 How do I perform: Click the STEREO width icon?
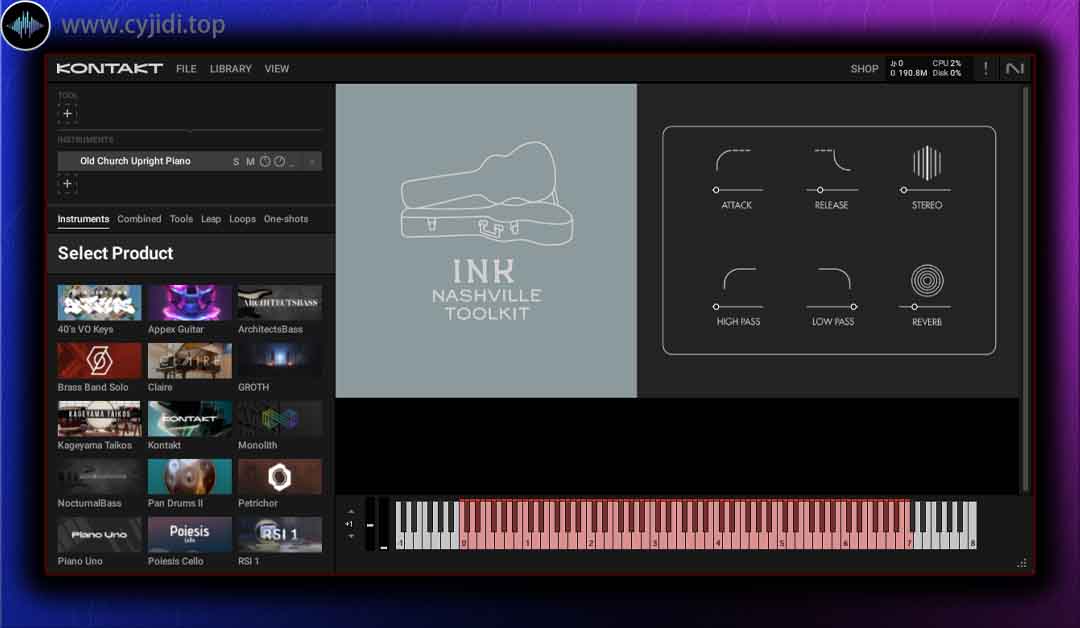tap(927, 163)
